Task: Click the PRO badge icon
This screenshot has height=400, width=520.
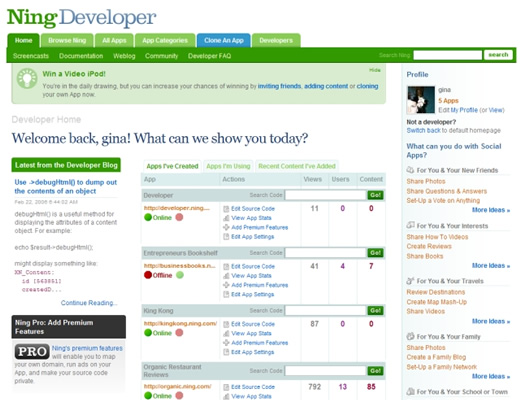Action: 32,352
